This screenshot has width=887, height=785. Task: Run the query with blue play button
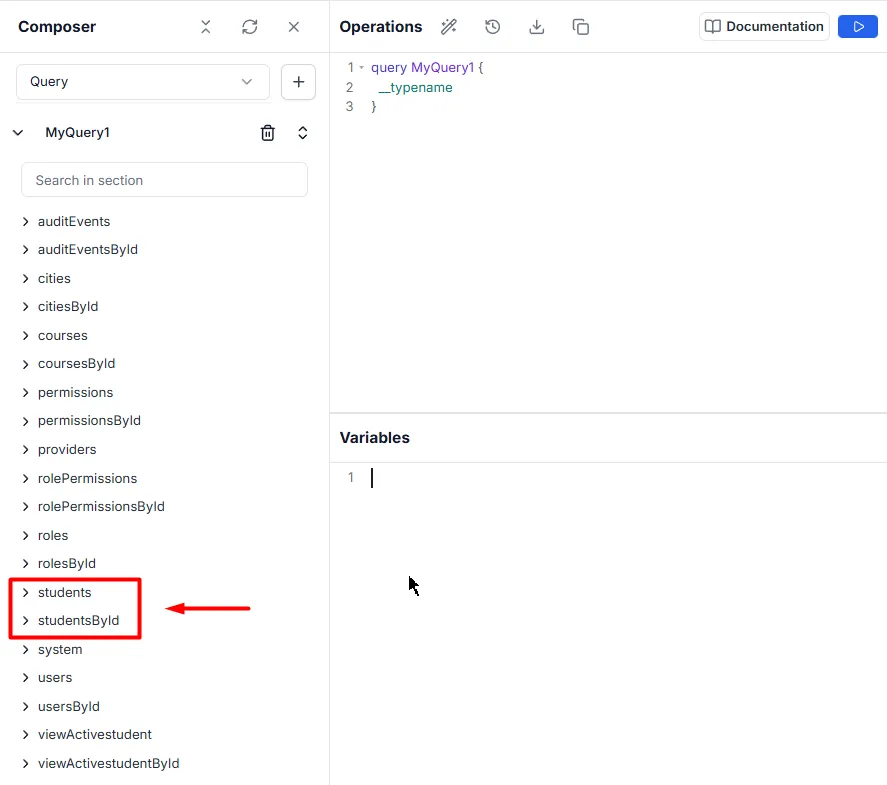(857, 27)
